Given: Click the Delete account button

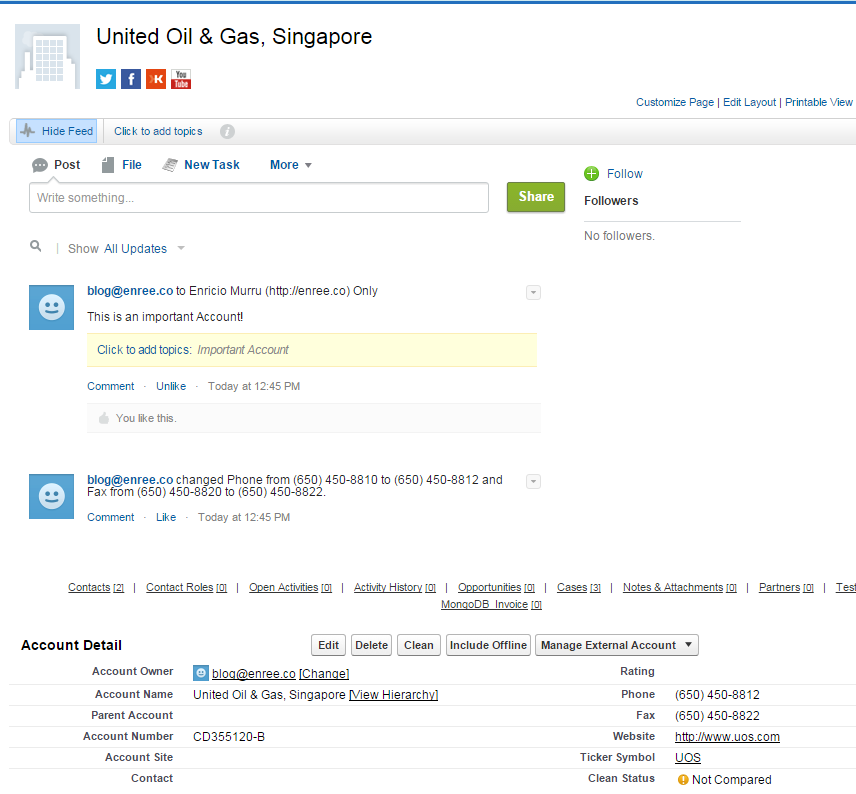Looking at the screenshot, I should (371, 645).
